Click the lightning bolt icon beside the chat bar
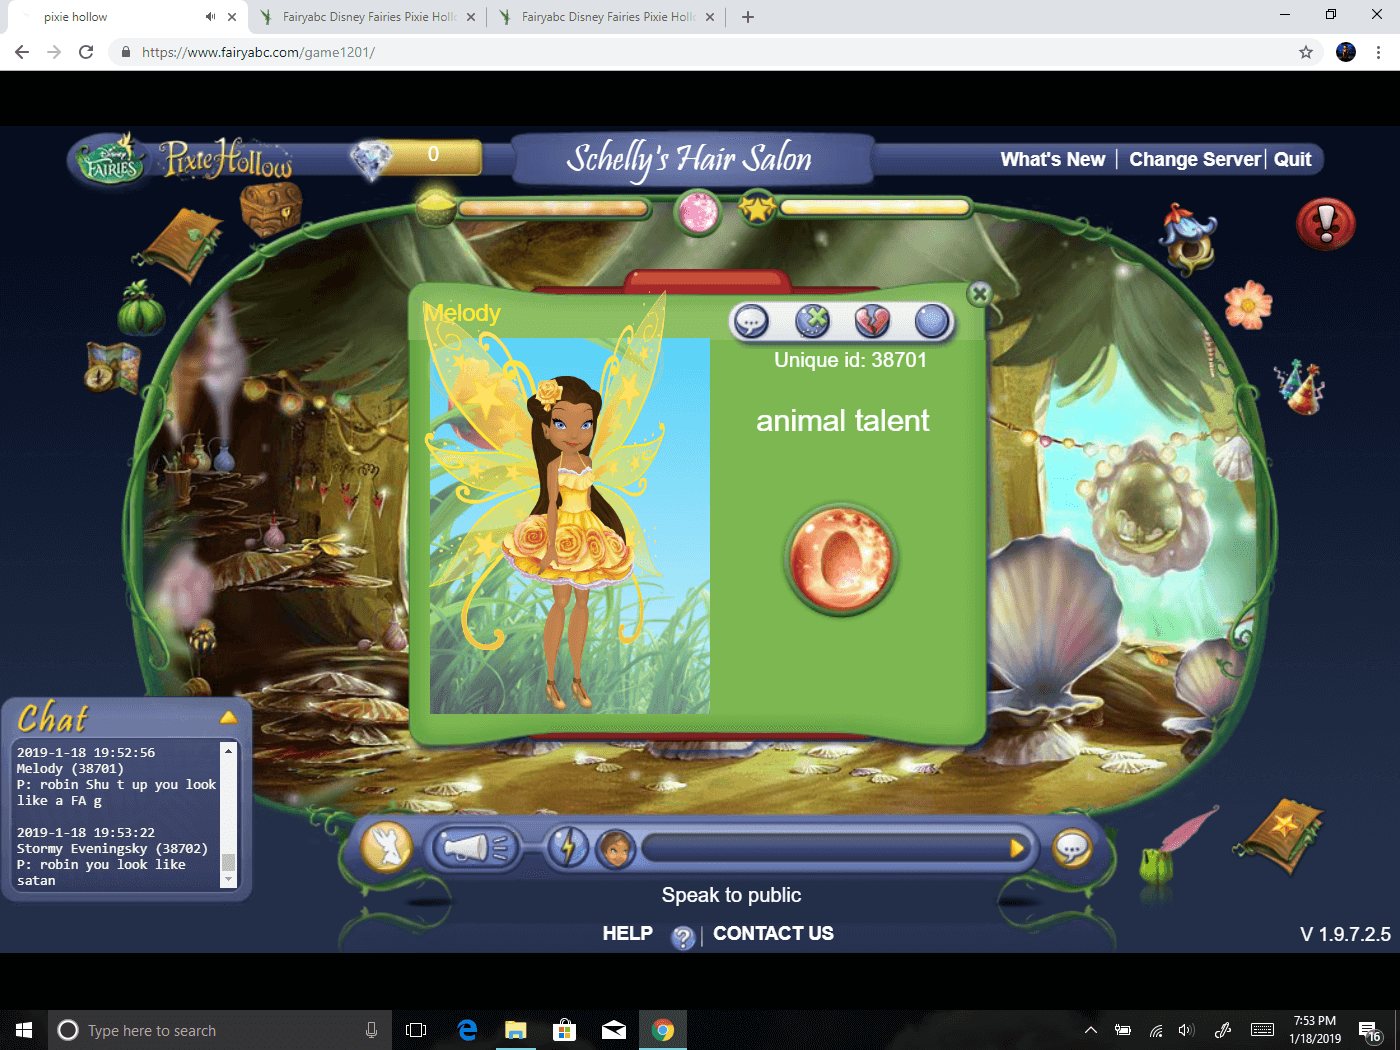Viewport: 1400px width, 1050px height. (x=568, y=847)
